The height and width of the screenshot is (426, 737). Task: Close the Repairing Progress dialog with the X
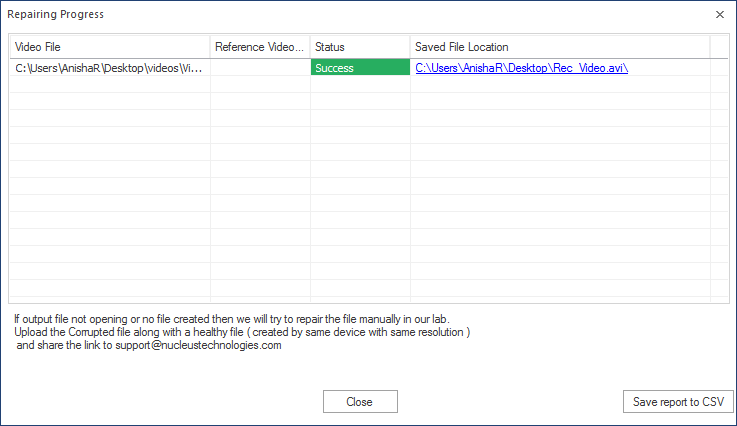click(720, 15)
